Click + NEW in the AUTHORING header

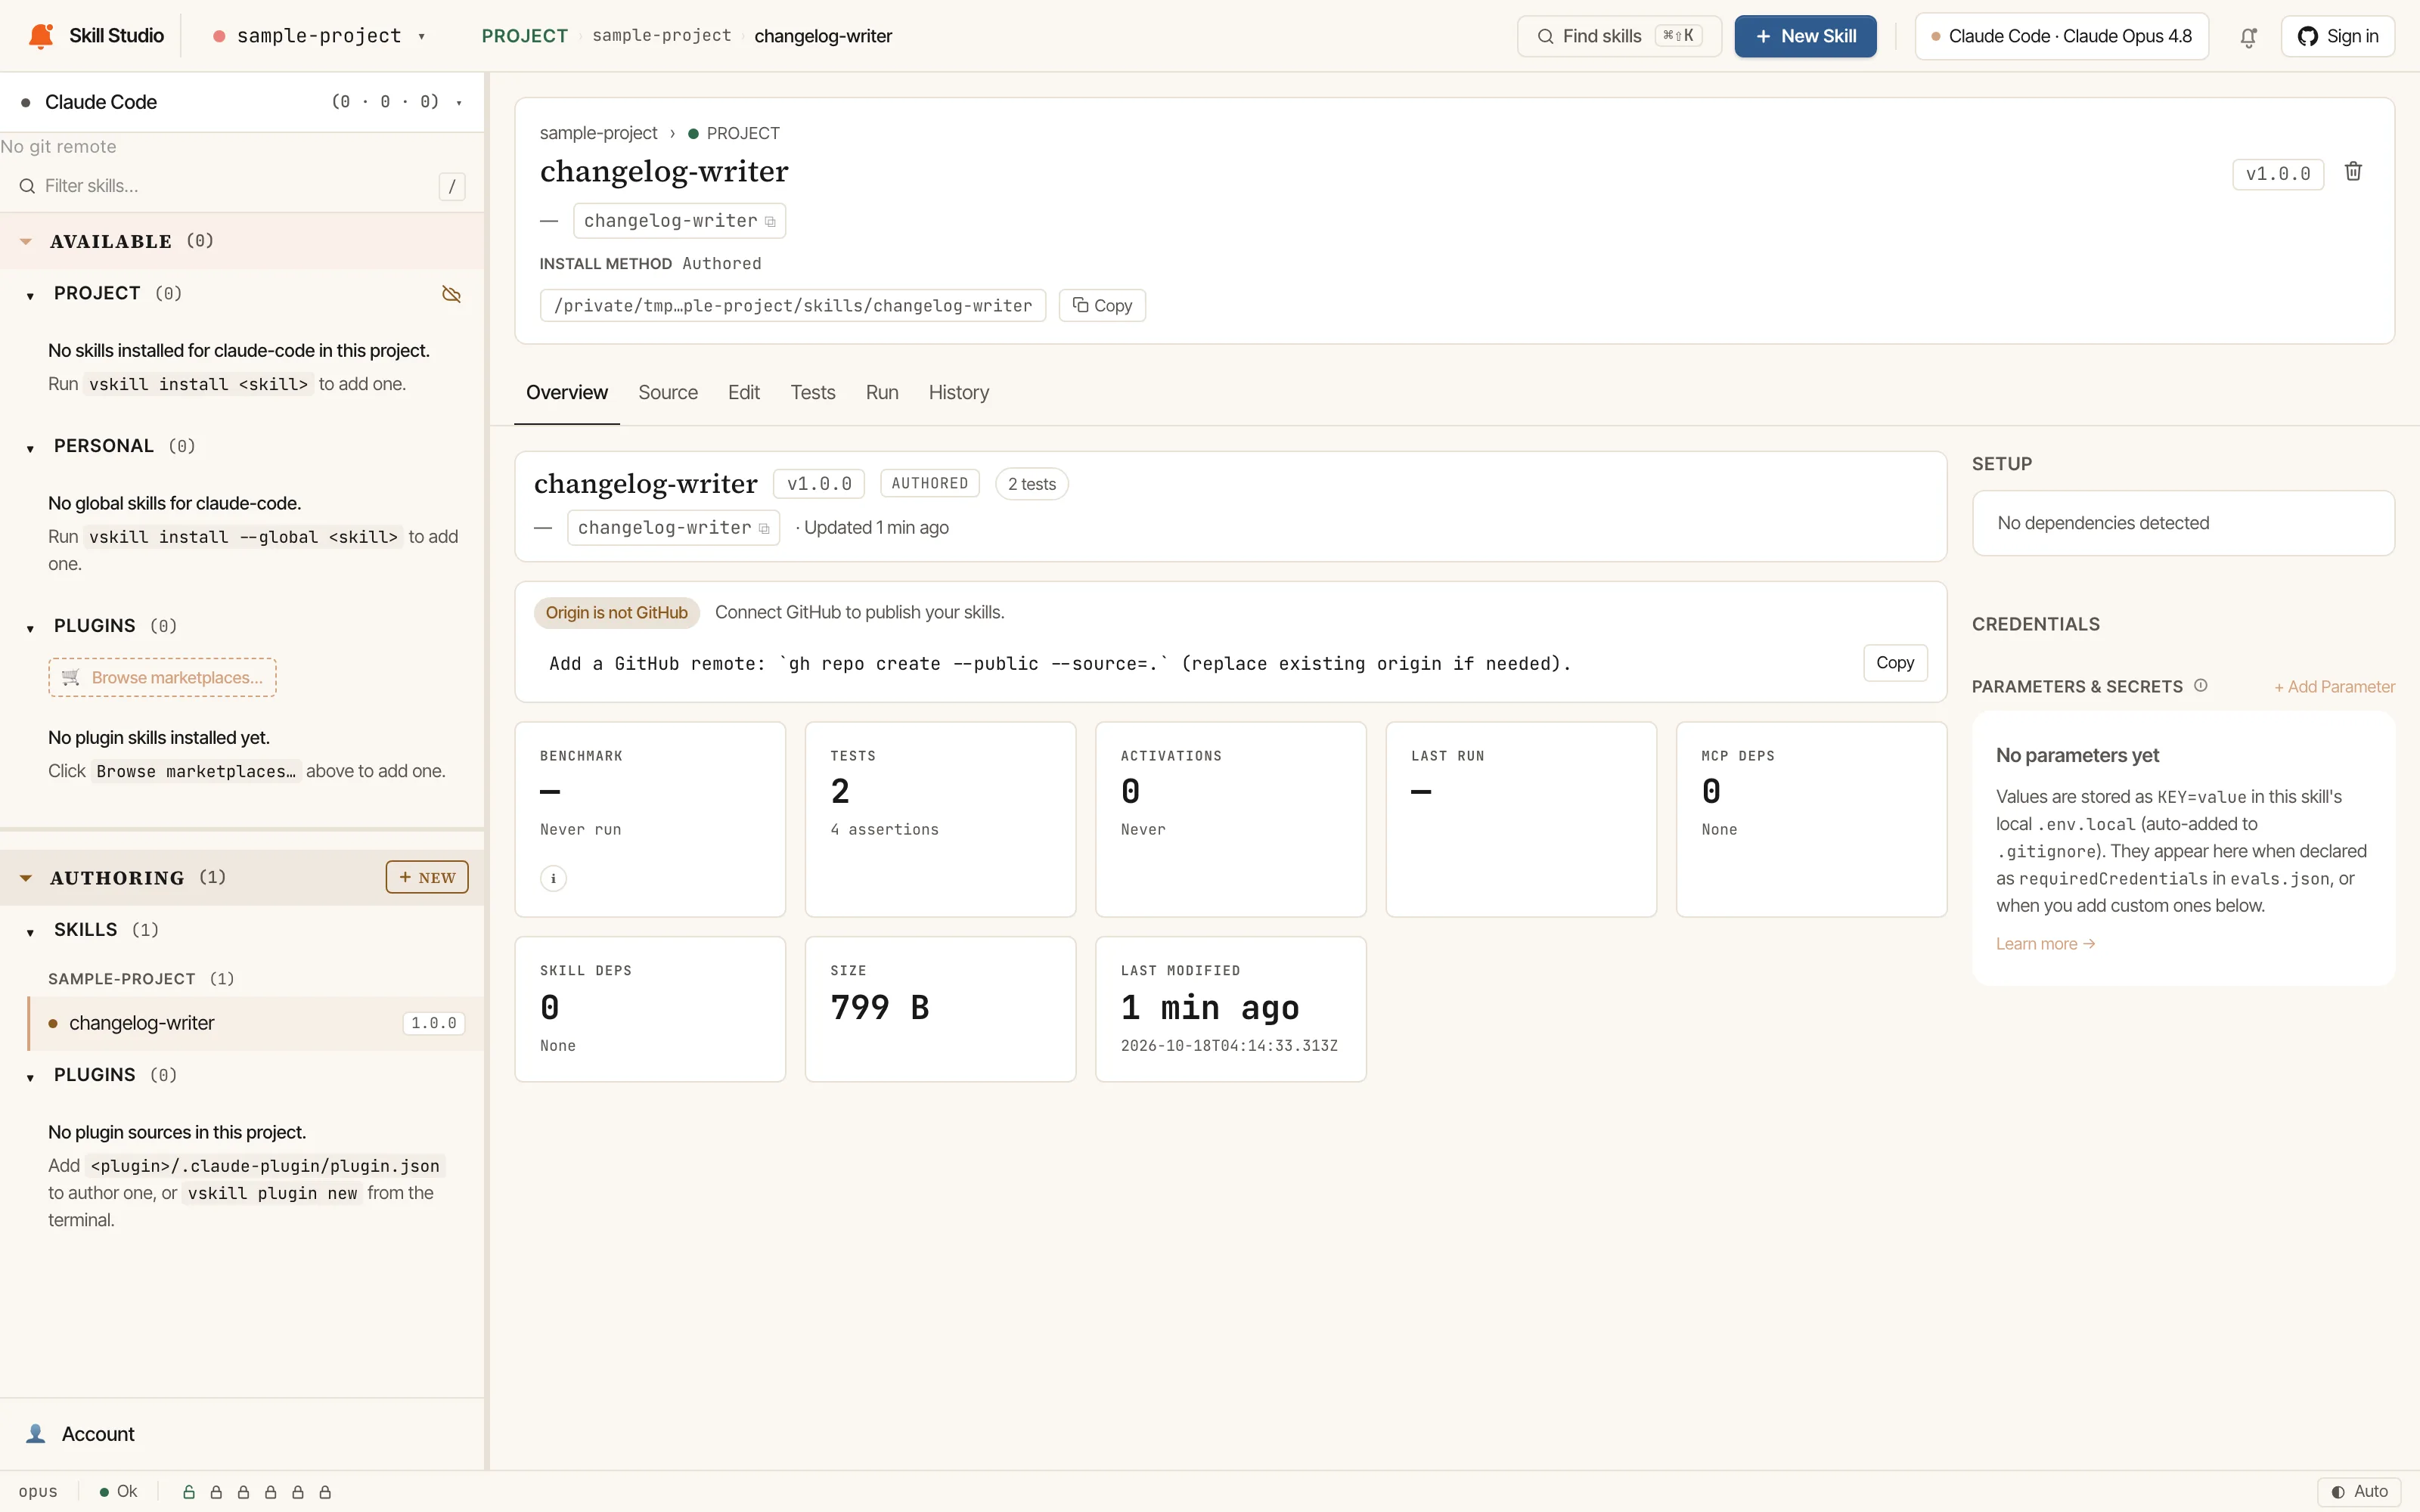pos(427,878)
